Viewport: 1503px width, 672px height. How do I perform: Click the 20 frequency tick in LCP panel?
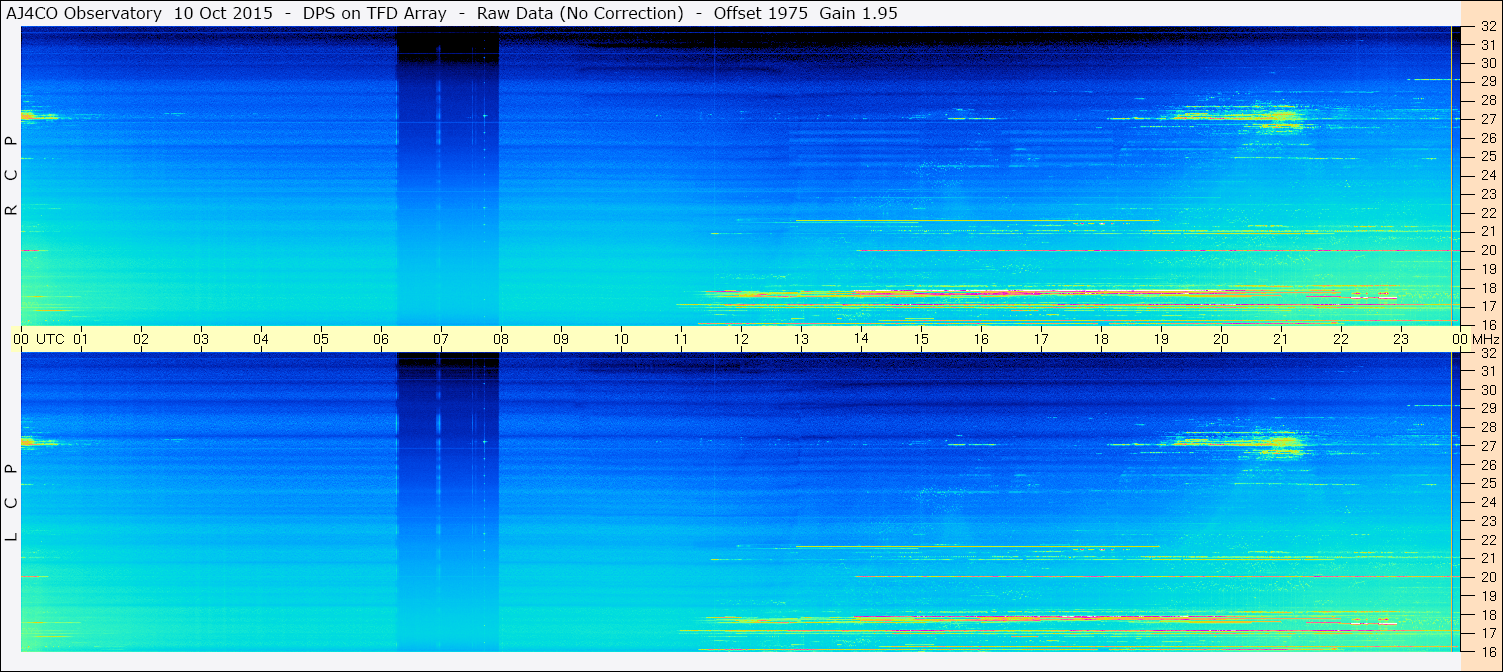1487,577
